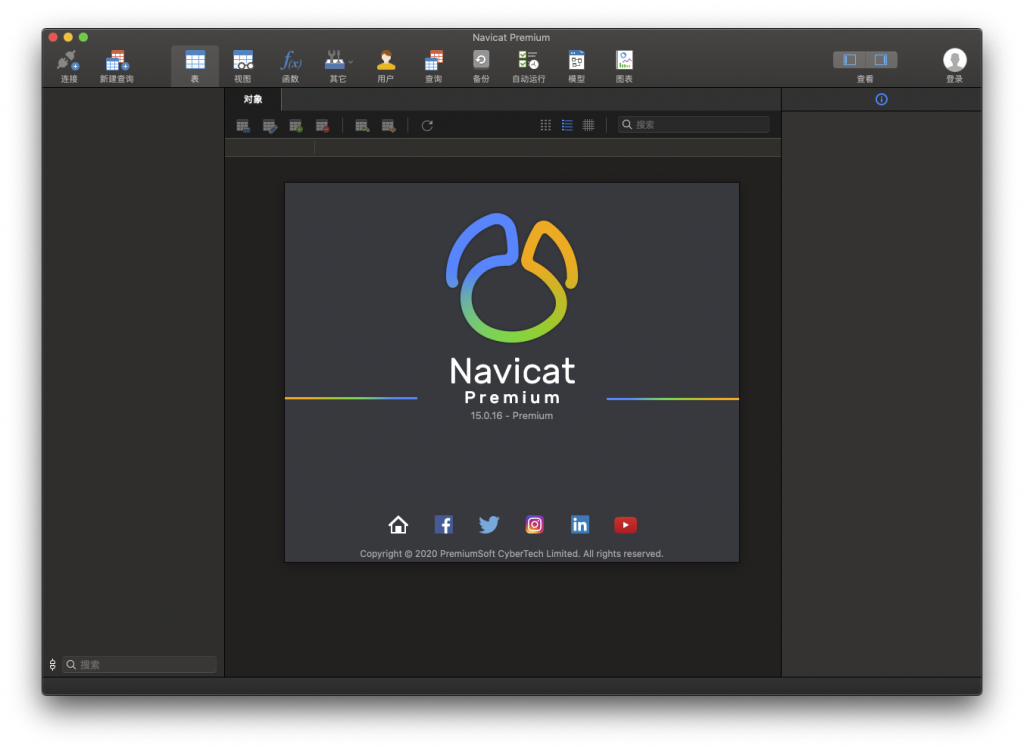
Task: Focus the object 搜索 search field
Action: click(694, 125)
